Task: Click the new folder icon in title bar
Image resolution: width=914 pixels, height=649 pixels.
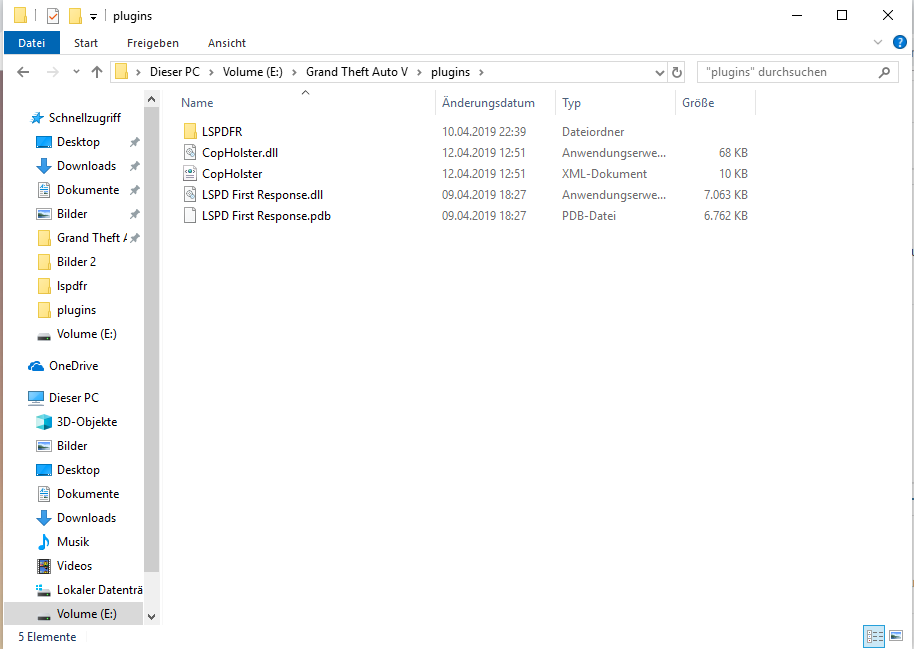Action: click(75, 16)
